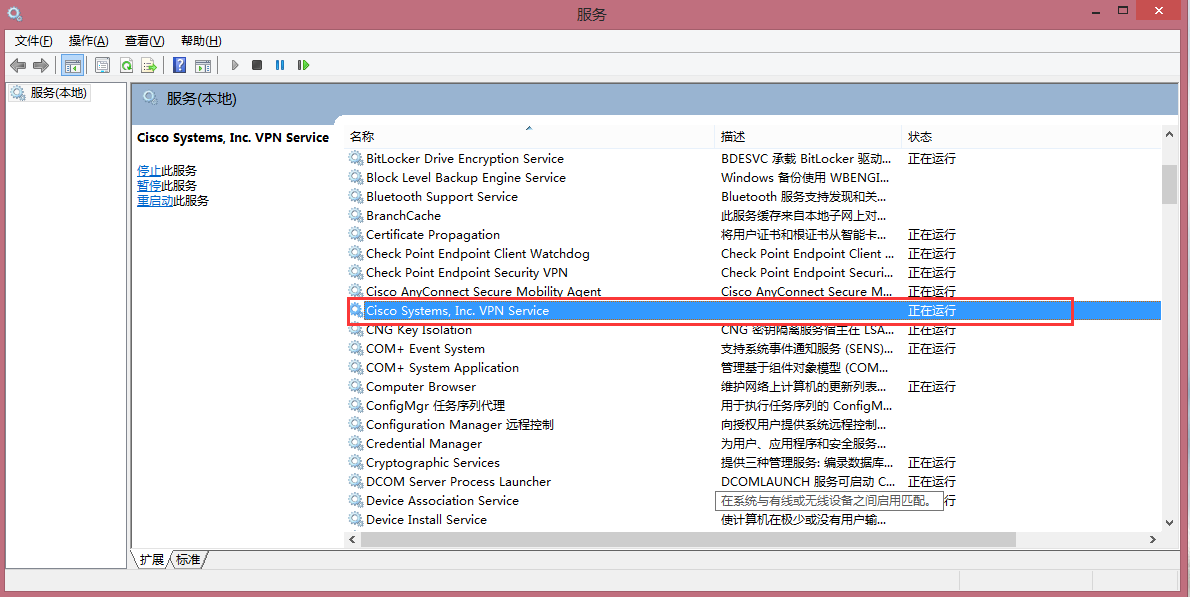Toggle the show/hide console tree toolbar icon
This screenshot has width=1190, height=597.
tap(73, 65)
